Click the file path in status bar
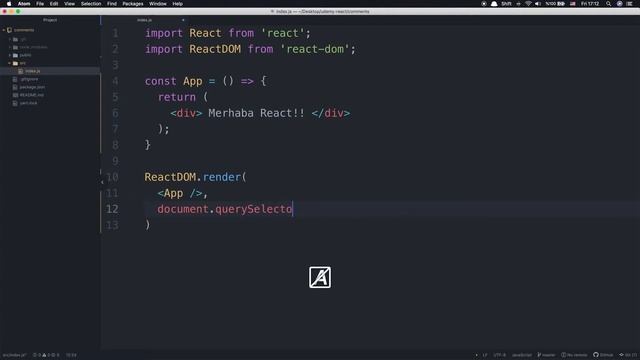640x360 pixels. point(14,355)
